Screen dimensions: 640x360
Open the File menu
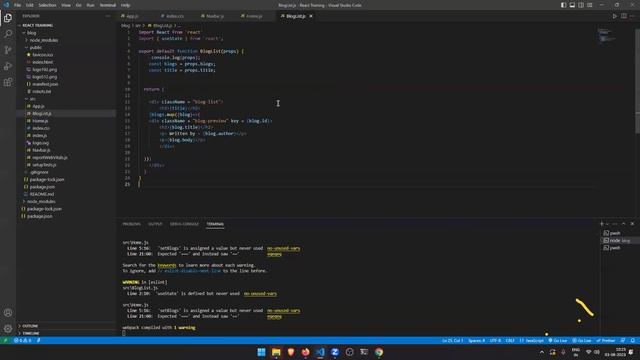click(17, 5)
